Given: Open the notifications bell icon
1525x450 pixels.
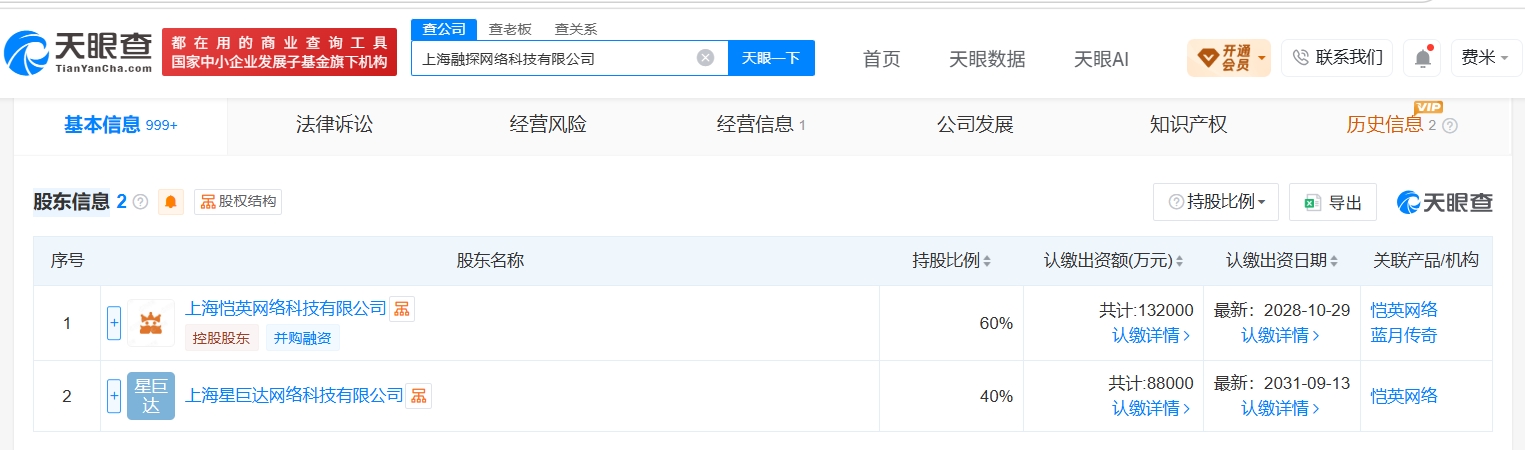Looking at the screenshot, I should (1422, 58).
